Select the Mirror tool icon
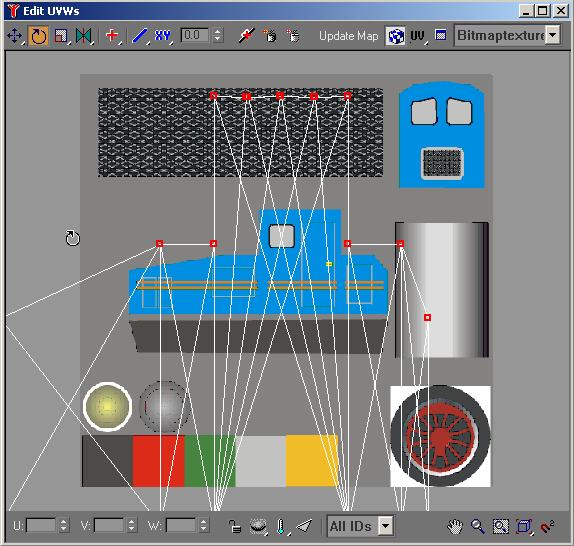This screenshot has width=574, height=546. 84,36
